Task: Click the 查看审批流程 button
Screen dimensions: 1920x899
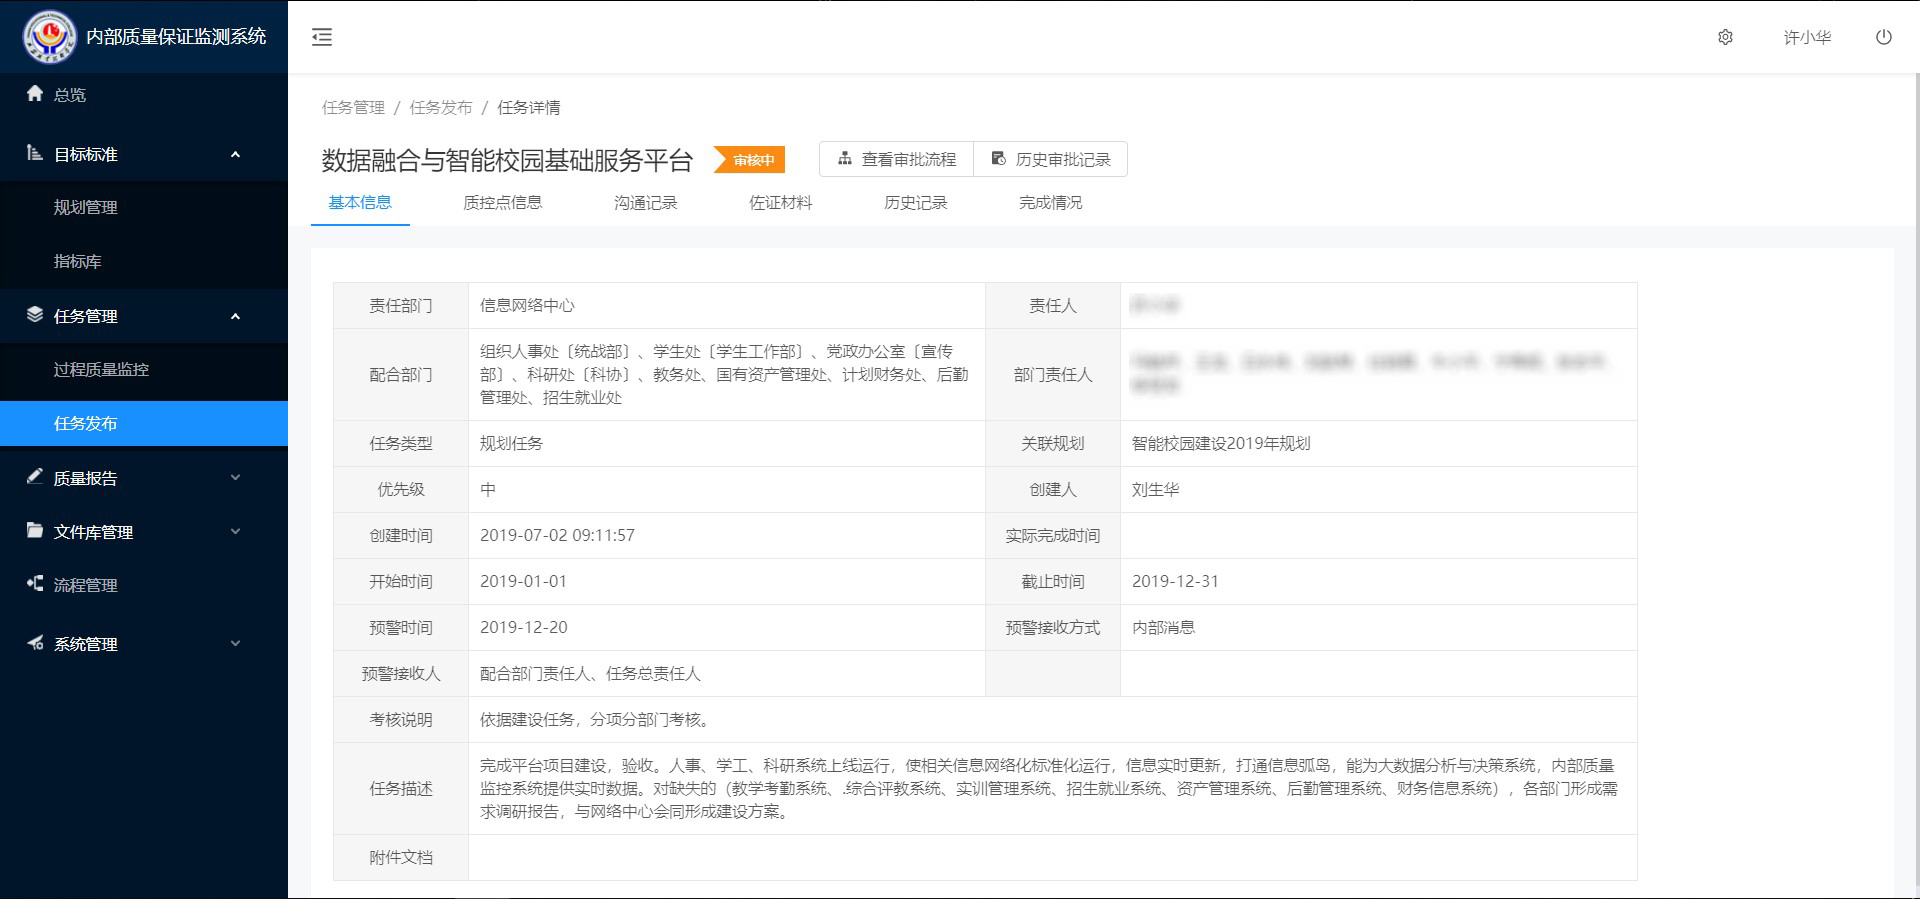Action: tap(897, 159)
